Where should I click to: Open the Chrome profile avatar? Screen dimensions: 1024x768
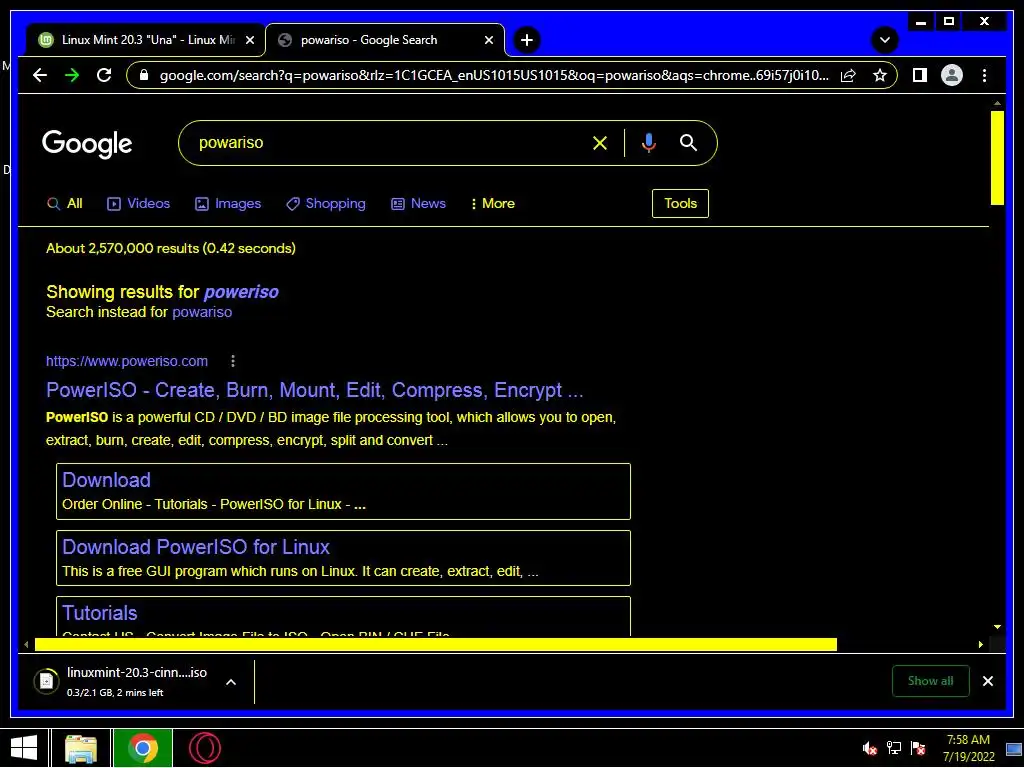tap(952, 75)
